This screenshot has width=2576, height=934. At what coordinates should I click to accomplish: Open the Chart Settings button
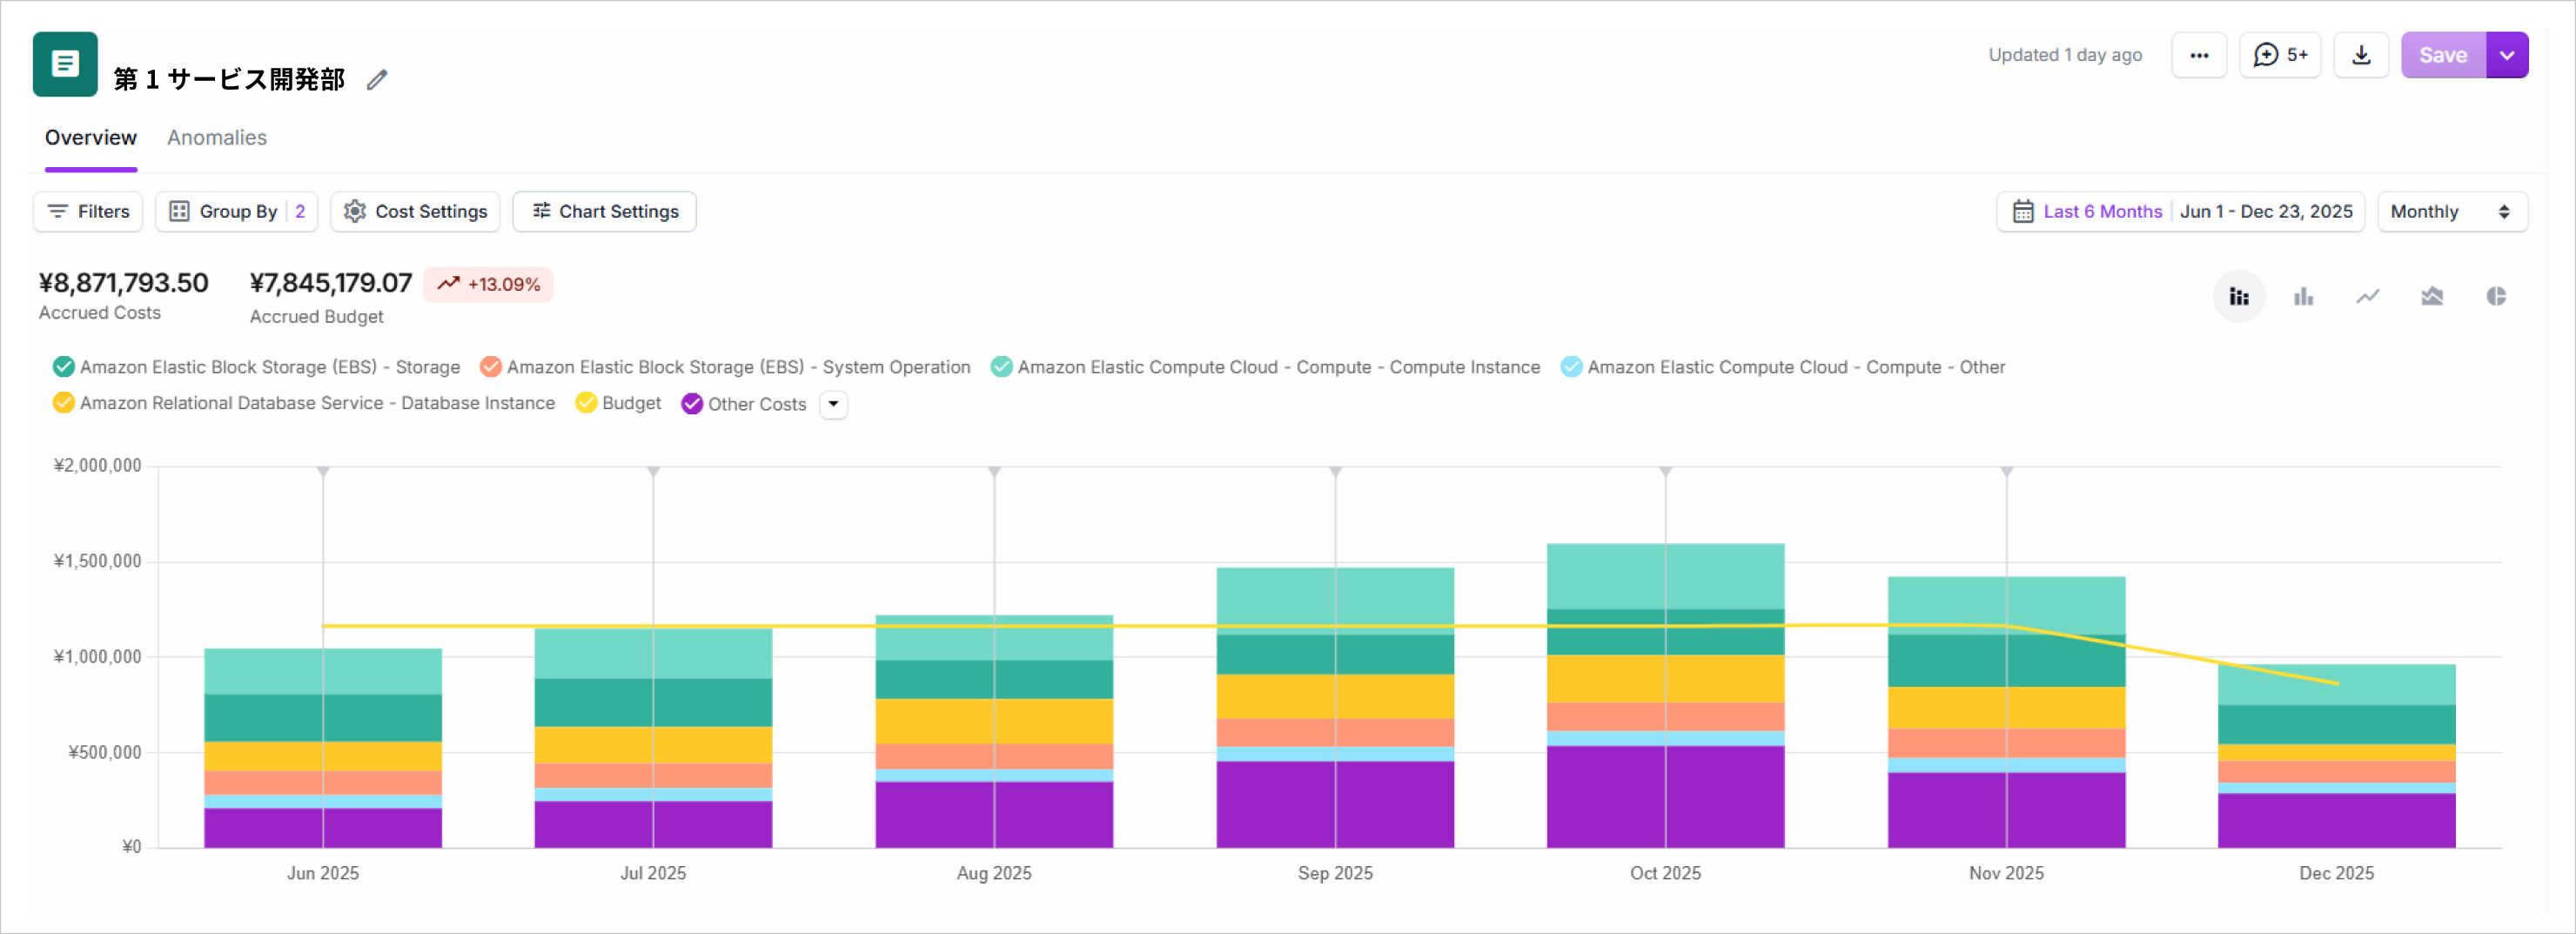coord(604,212)
